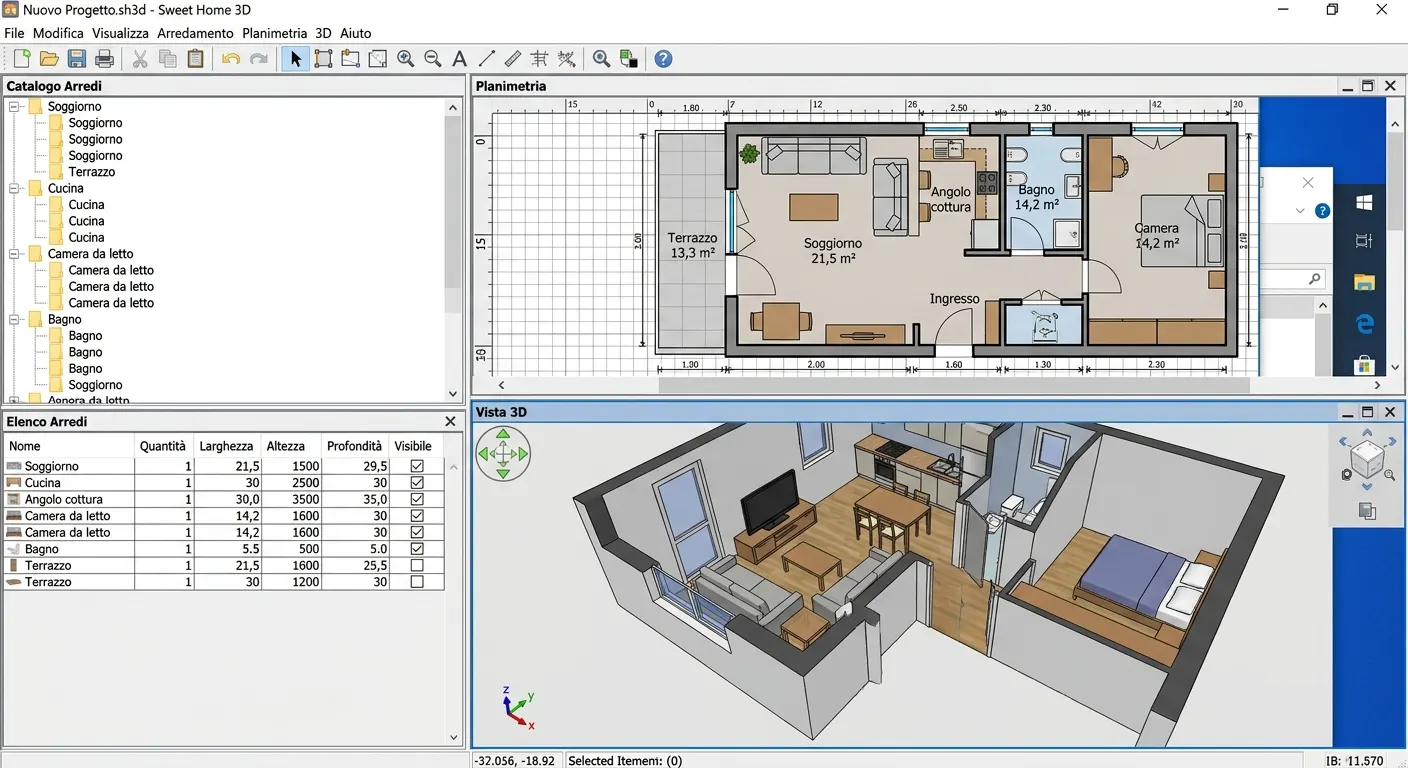Open the 3D menu
This screenshot has width=1408, height=768.
tap(323, 33)
